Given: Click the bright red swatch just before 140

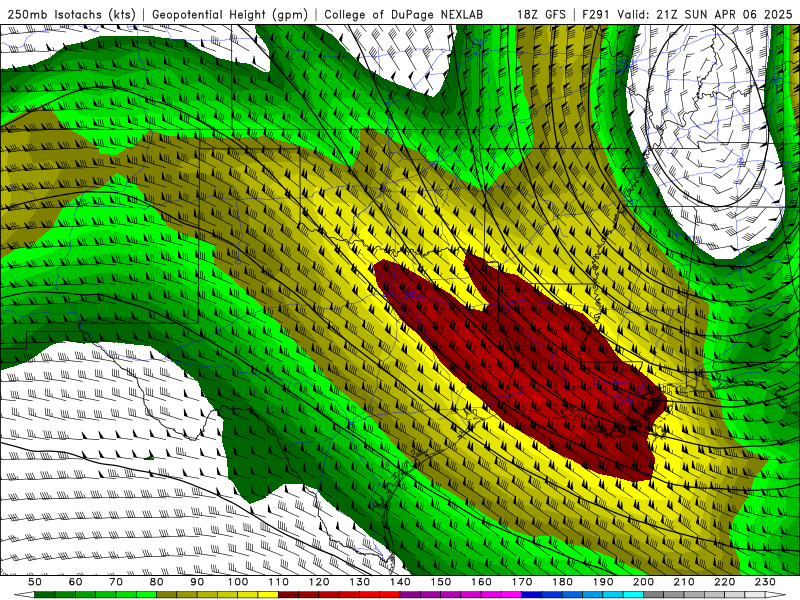Looking at the screenshot, I should [x=390, y=595].
